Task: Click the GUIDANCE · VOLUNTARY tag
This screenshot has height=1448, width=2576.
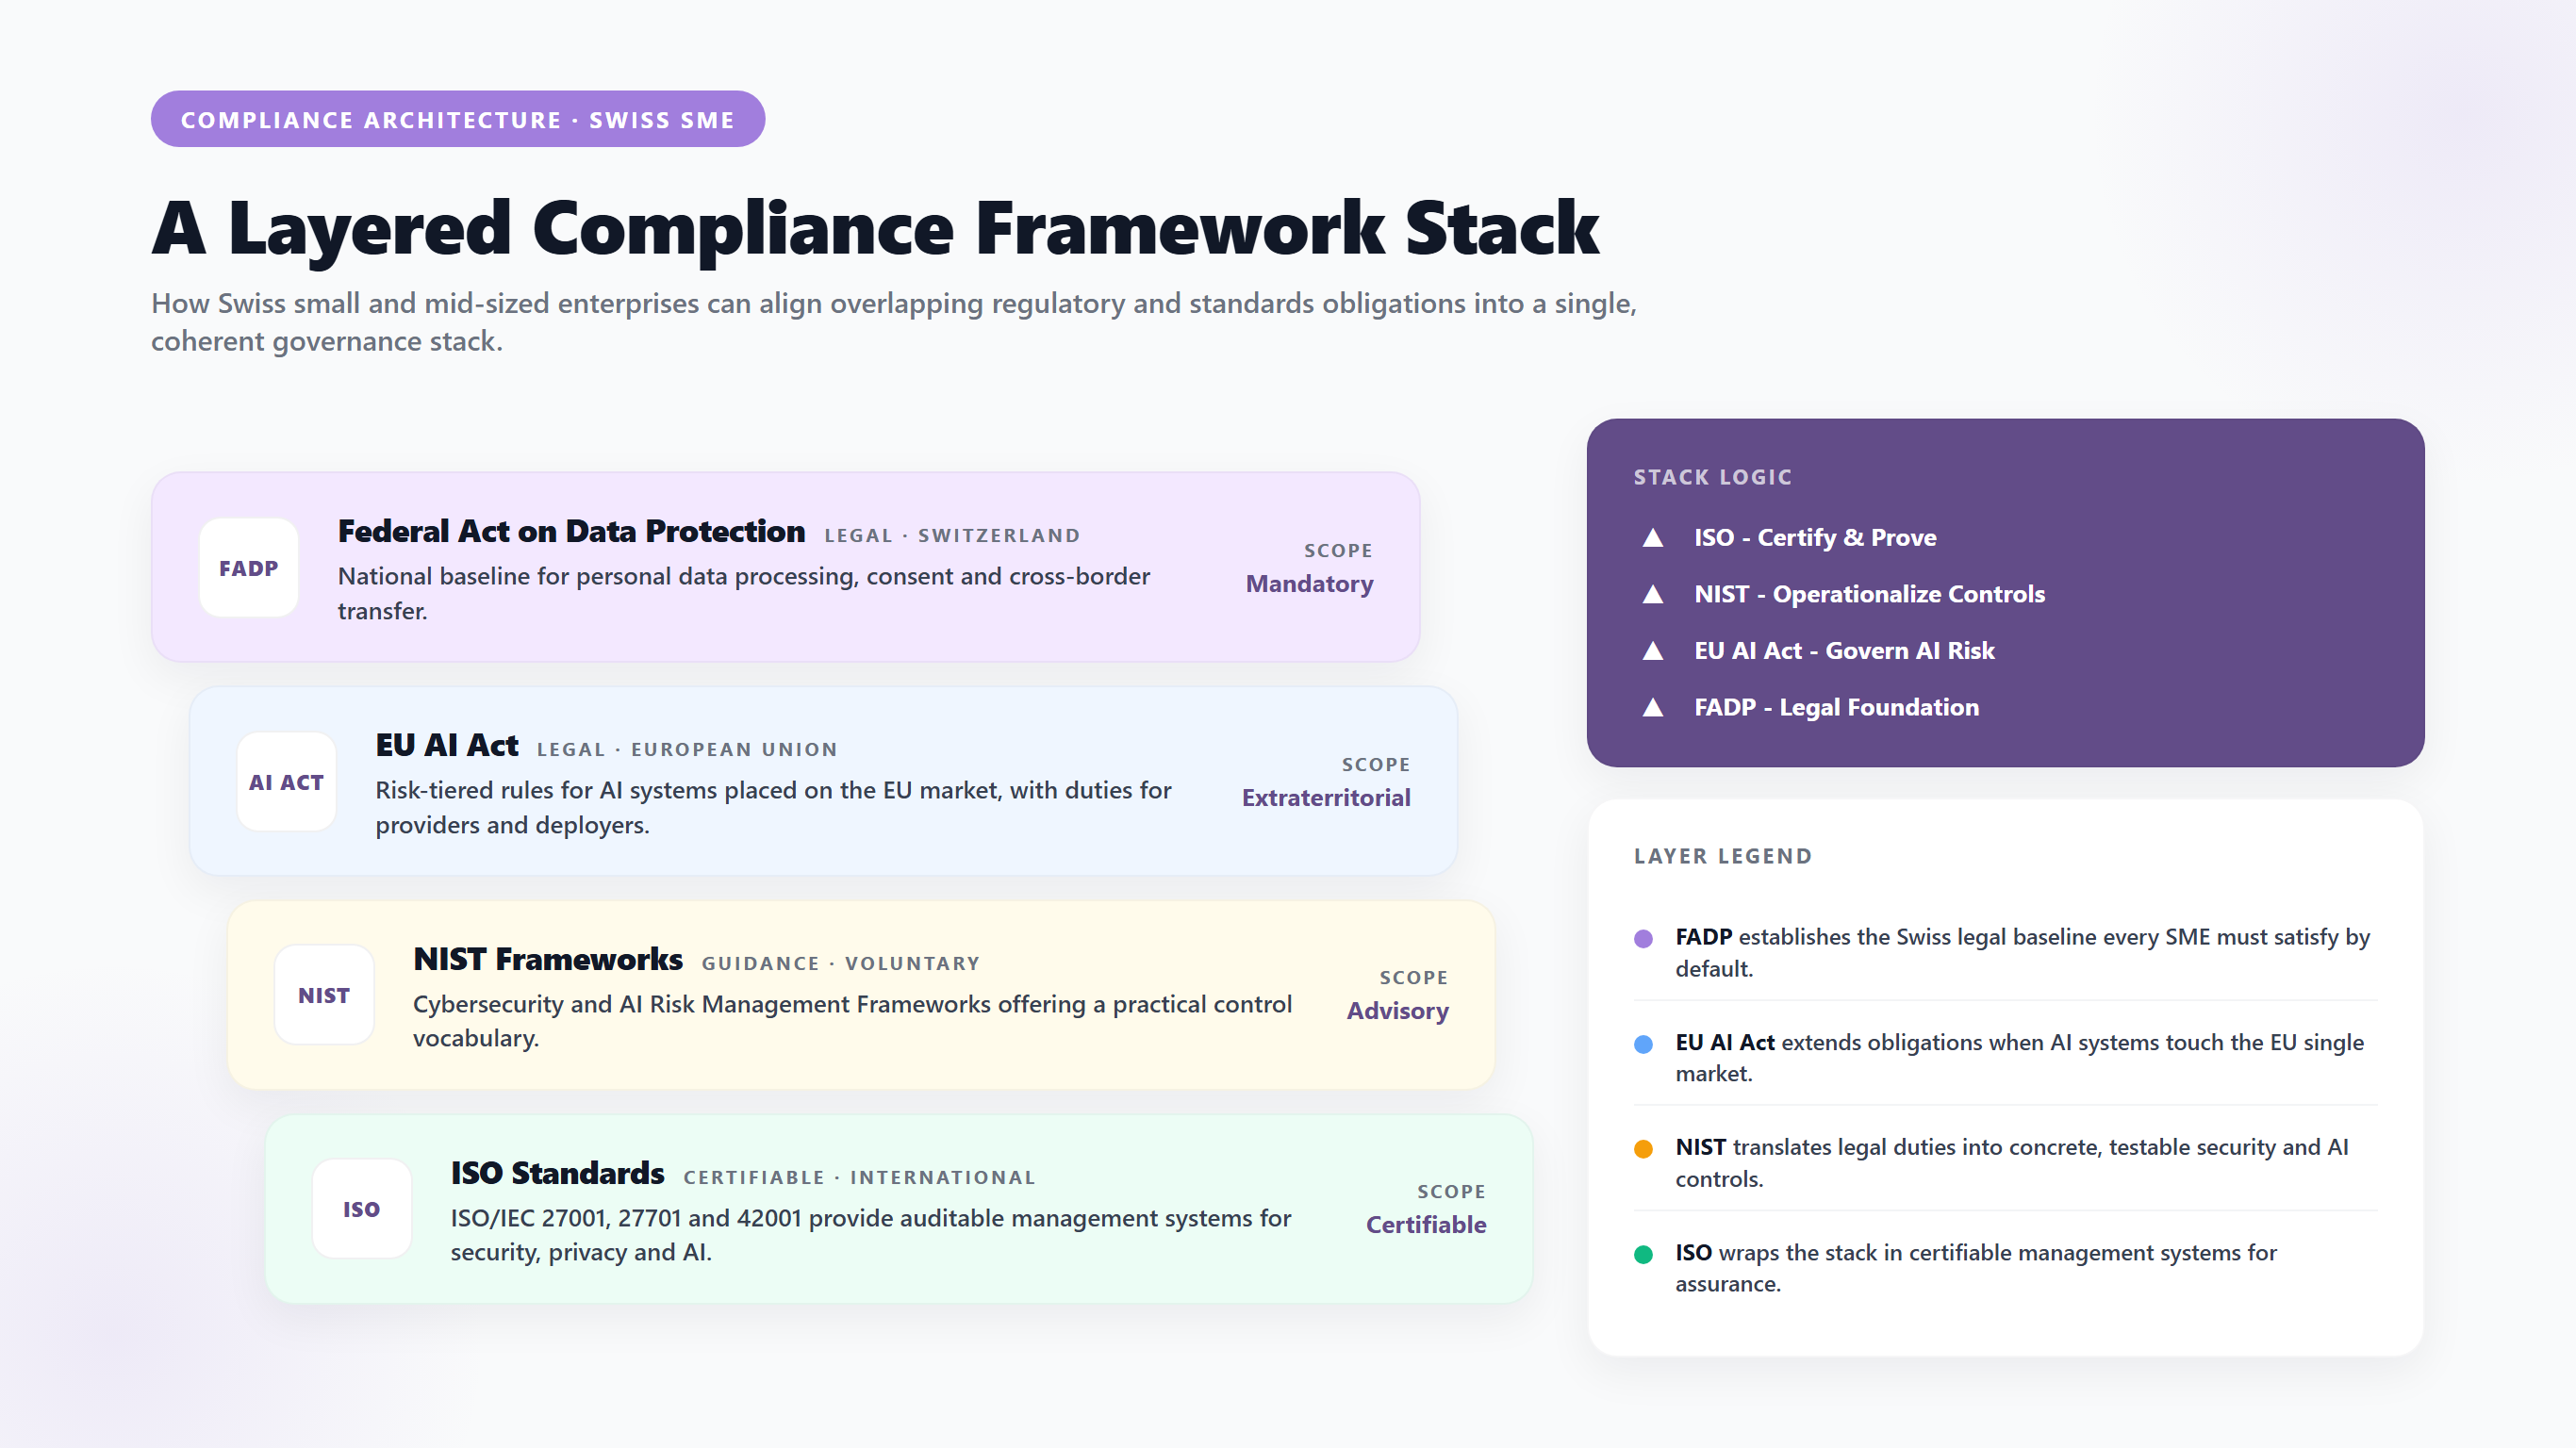Action: [841, 964]
